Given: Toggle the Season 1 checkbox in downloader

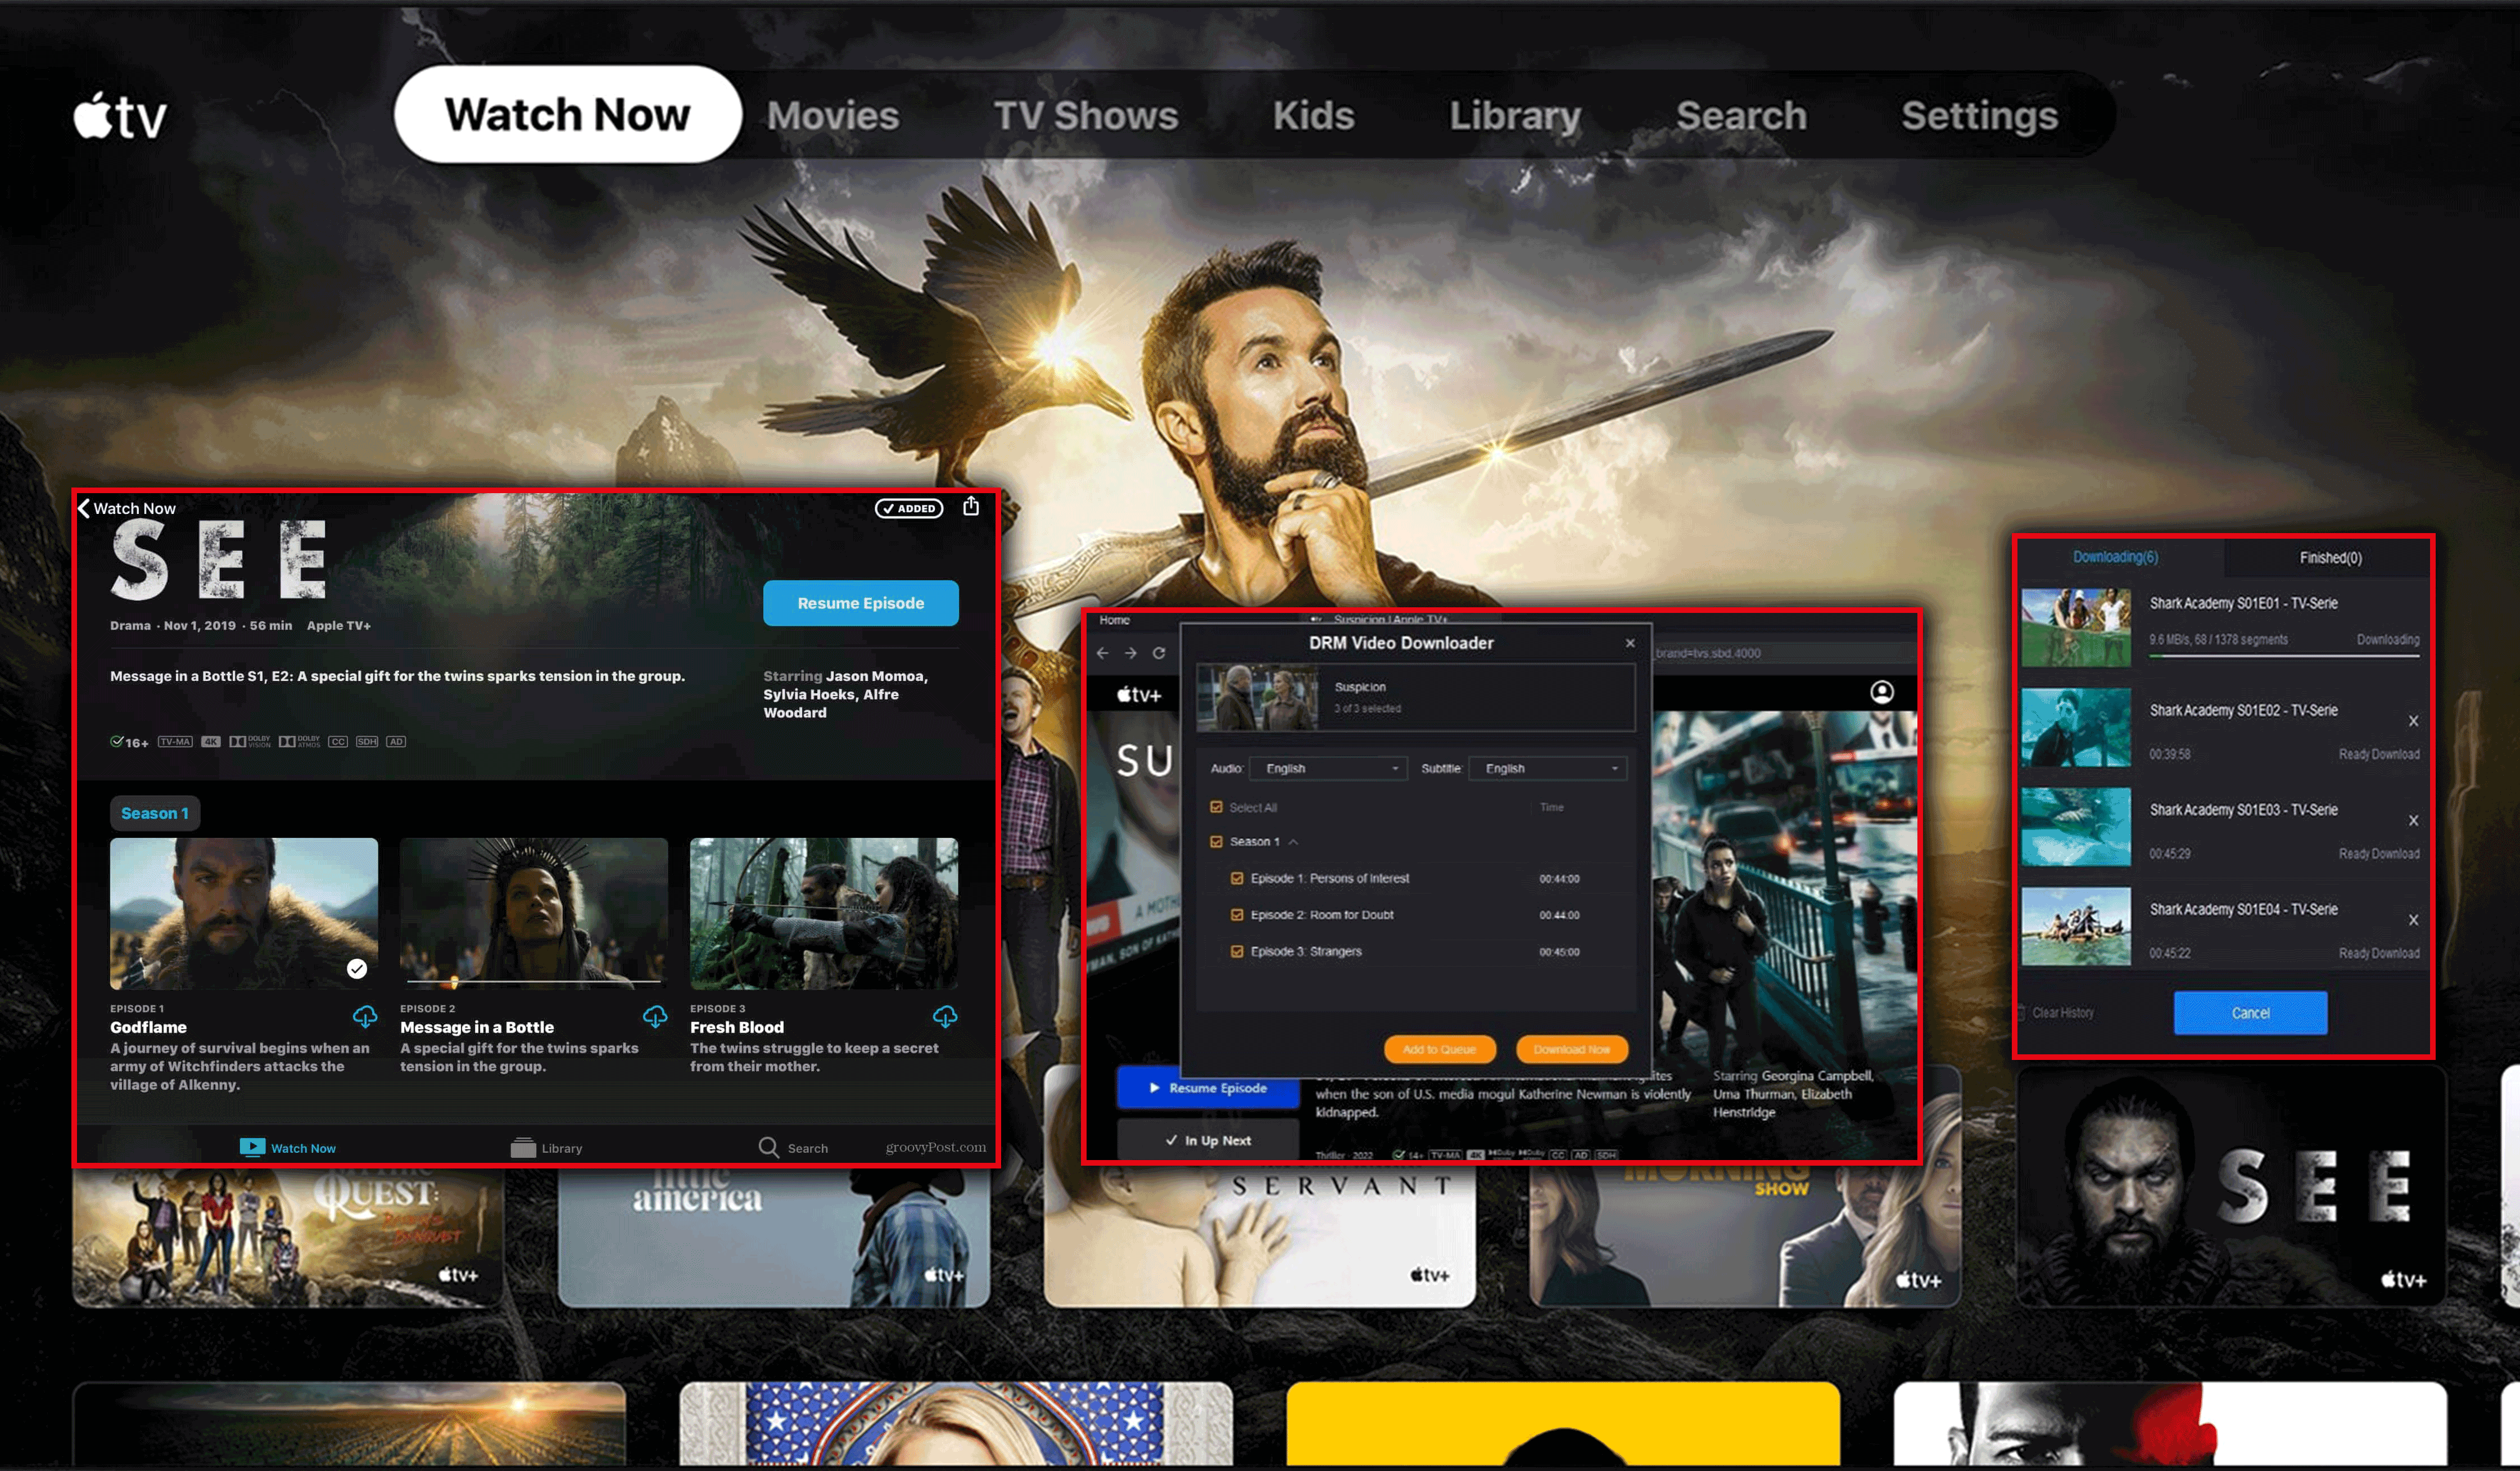Looking at the screenshot, I should (1216, 841).
